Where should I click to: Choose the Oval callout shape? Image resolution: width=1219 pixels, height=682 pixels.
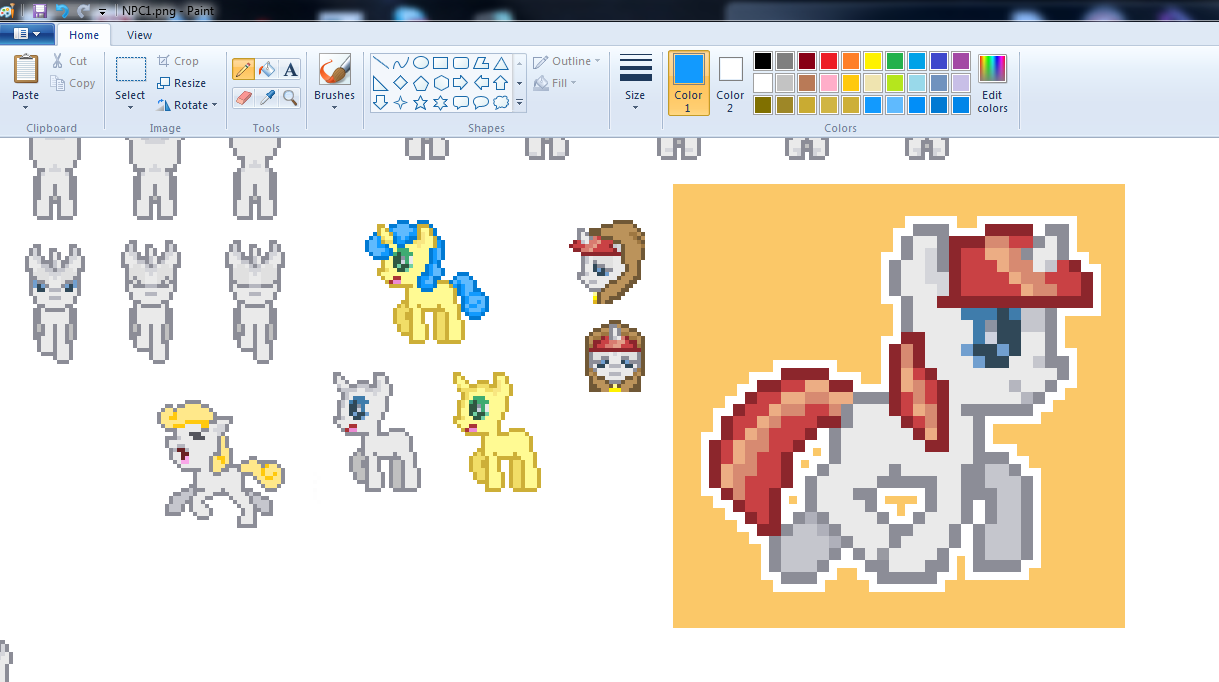point(481,102)
